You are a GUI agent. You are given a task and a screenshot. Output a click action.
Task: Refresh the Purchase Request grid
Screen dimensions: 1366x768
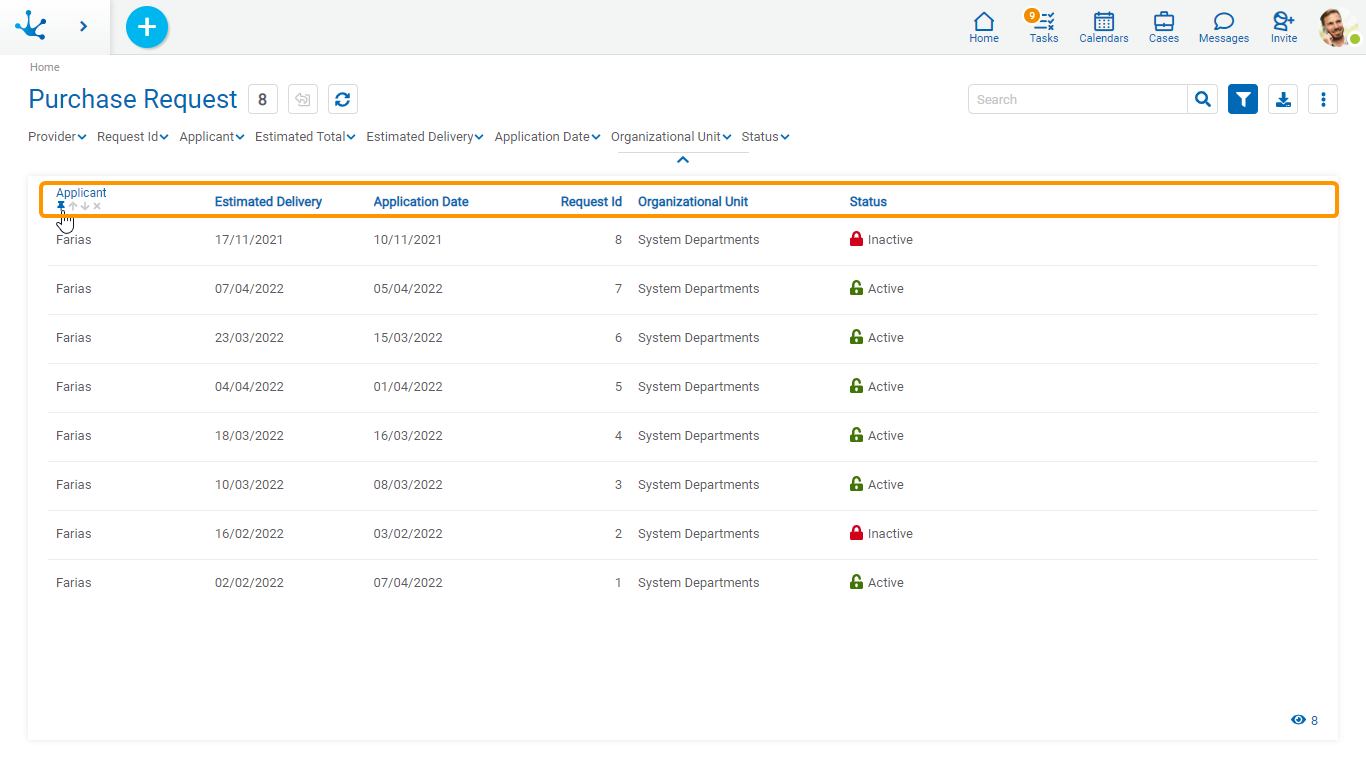pyautogui.click(x=343, y=99)
